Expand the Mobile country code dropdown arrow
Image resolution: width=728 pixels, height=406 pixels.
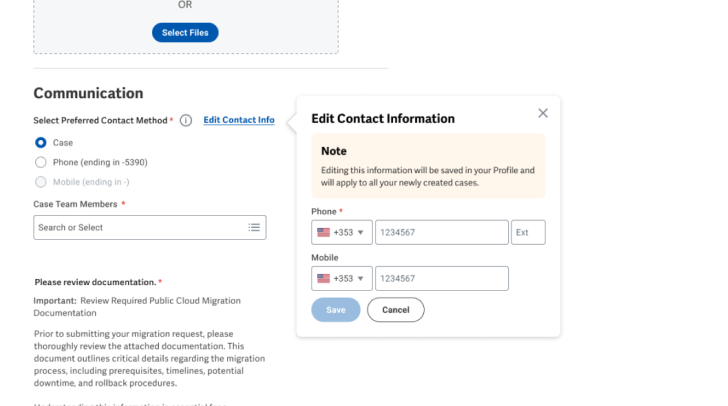(x=360, y=279)
